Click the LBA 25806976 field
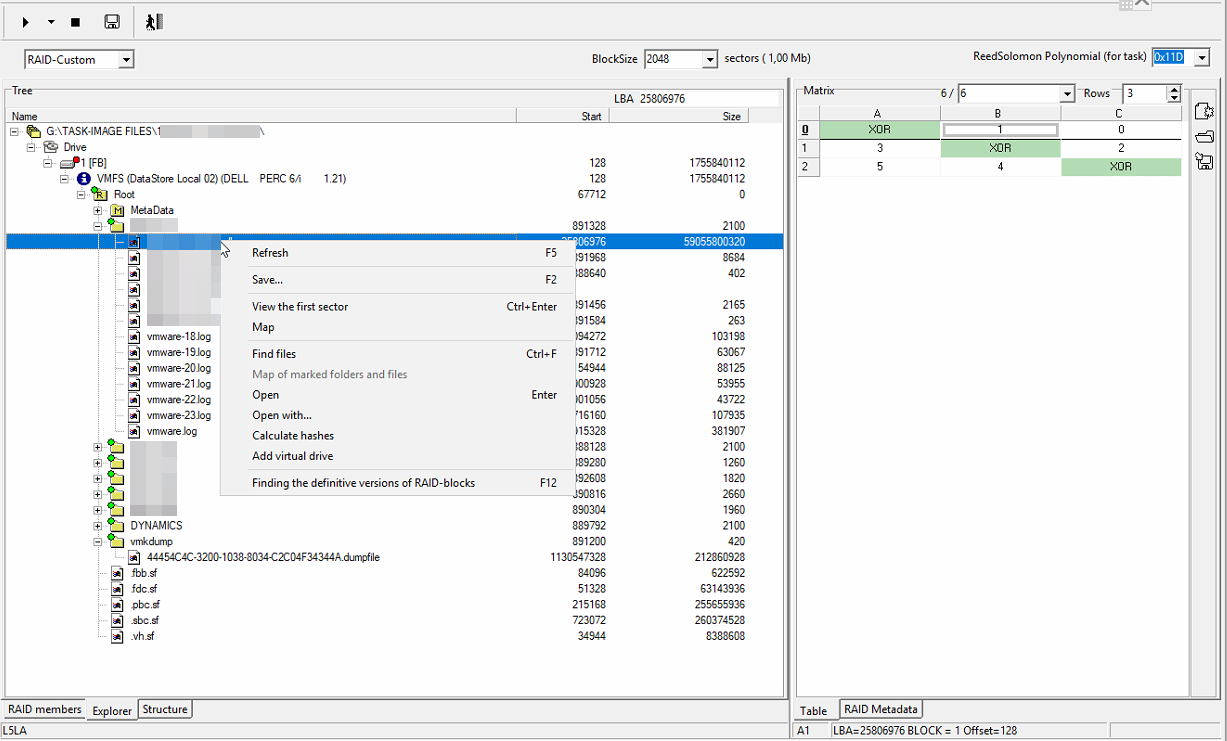1227x741 pixels. pos(694,98)
